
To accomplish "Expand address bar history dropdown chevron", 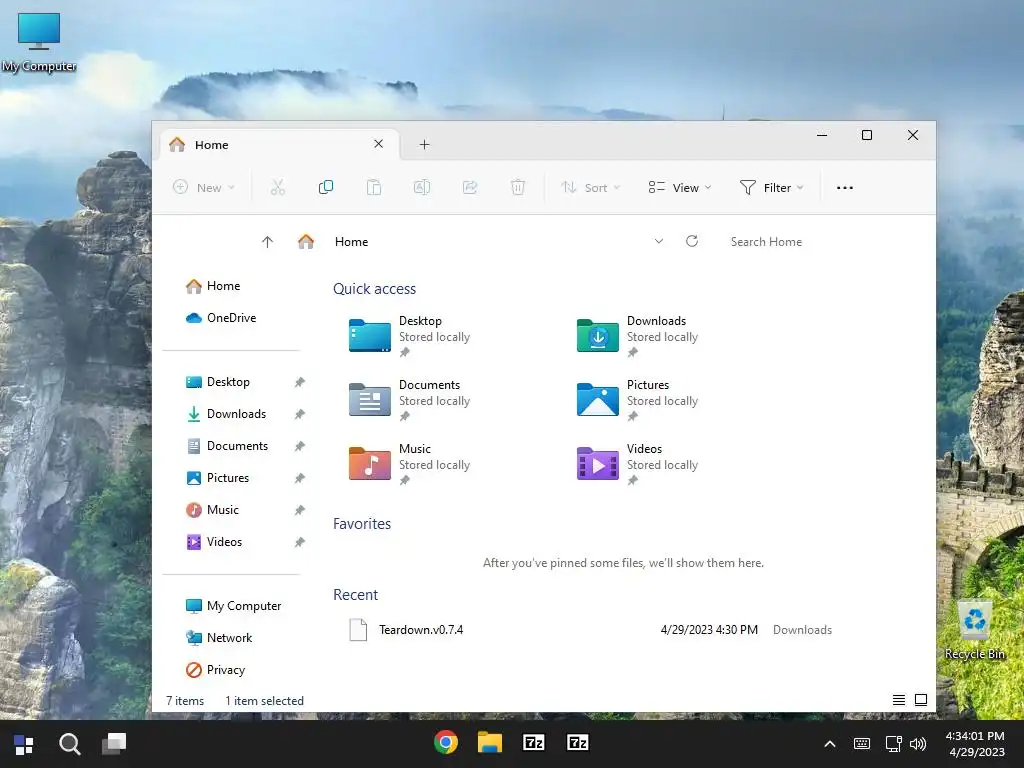I will [x=659, y=241].
